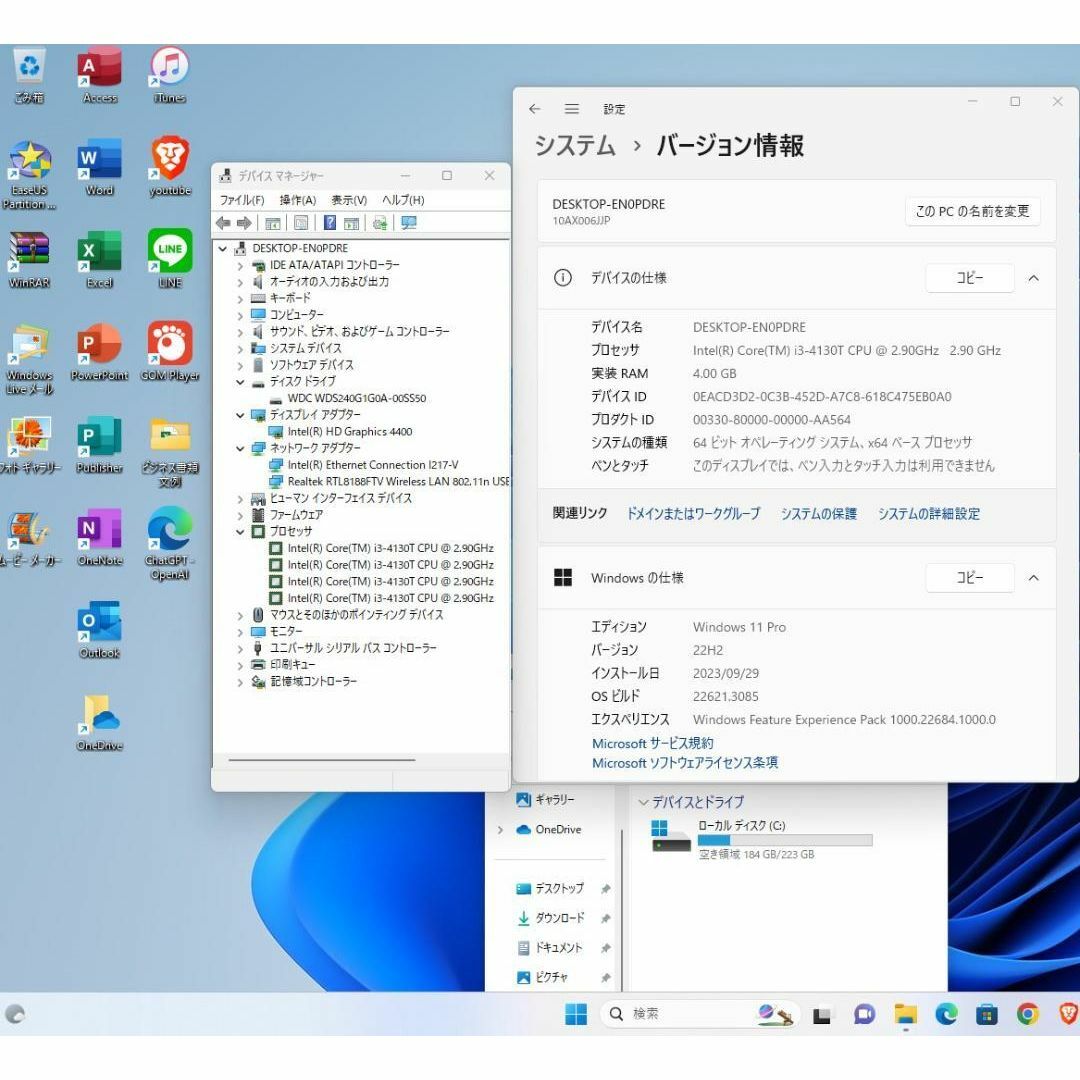Collapse the デバイスの仕様 section chevron
This screenshot has width=1080, height=1080.
(1033, 278)
